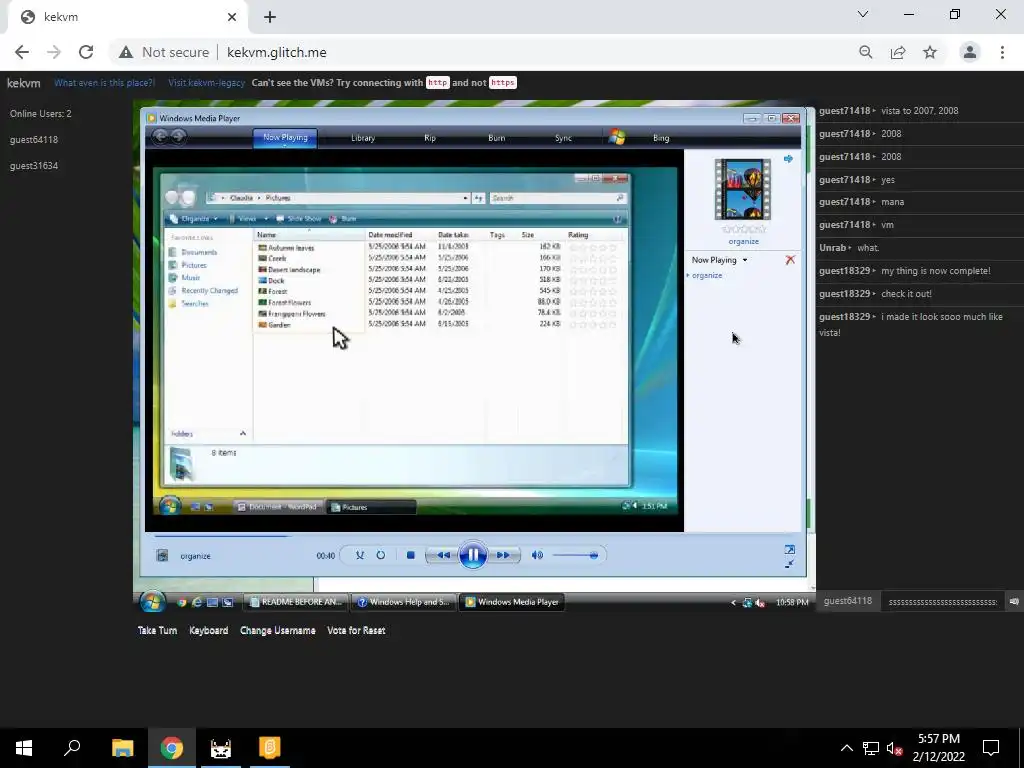Click Keyboard below the VM
This screenshot has width=1024, height=768.
208,631
